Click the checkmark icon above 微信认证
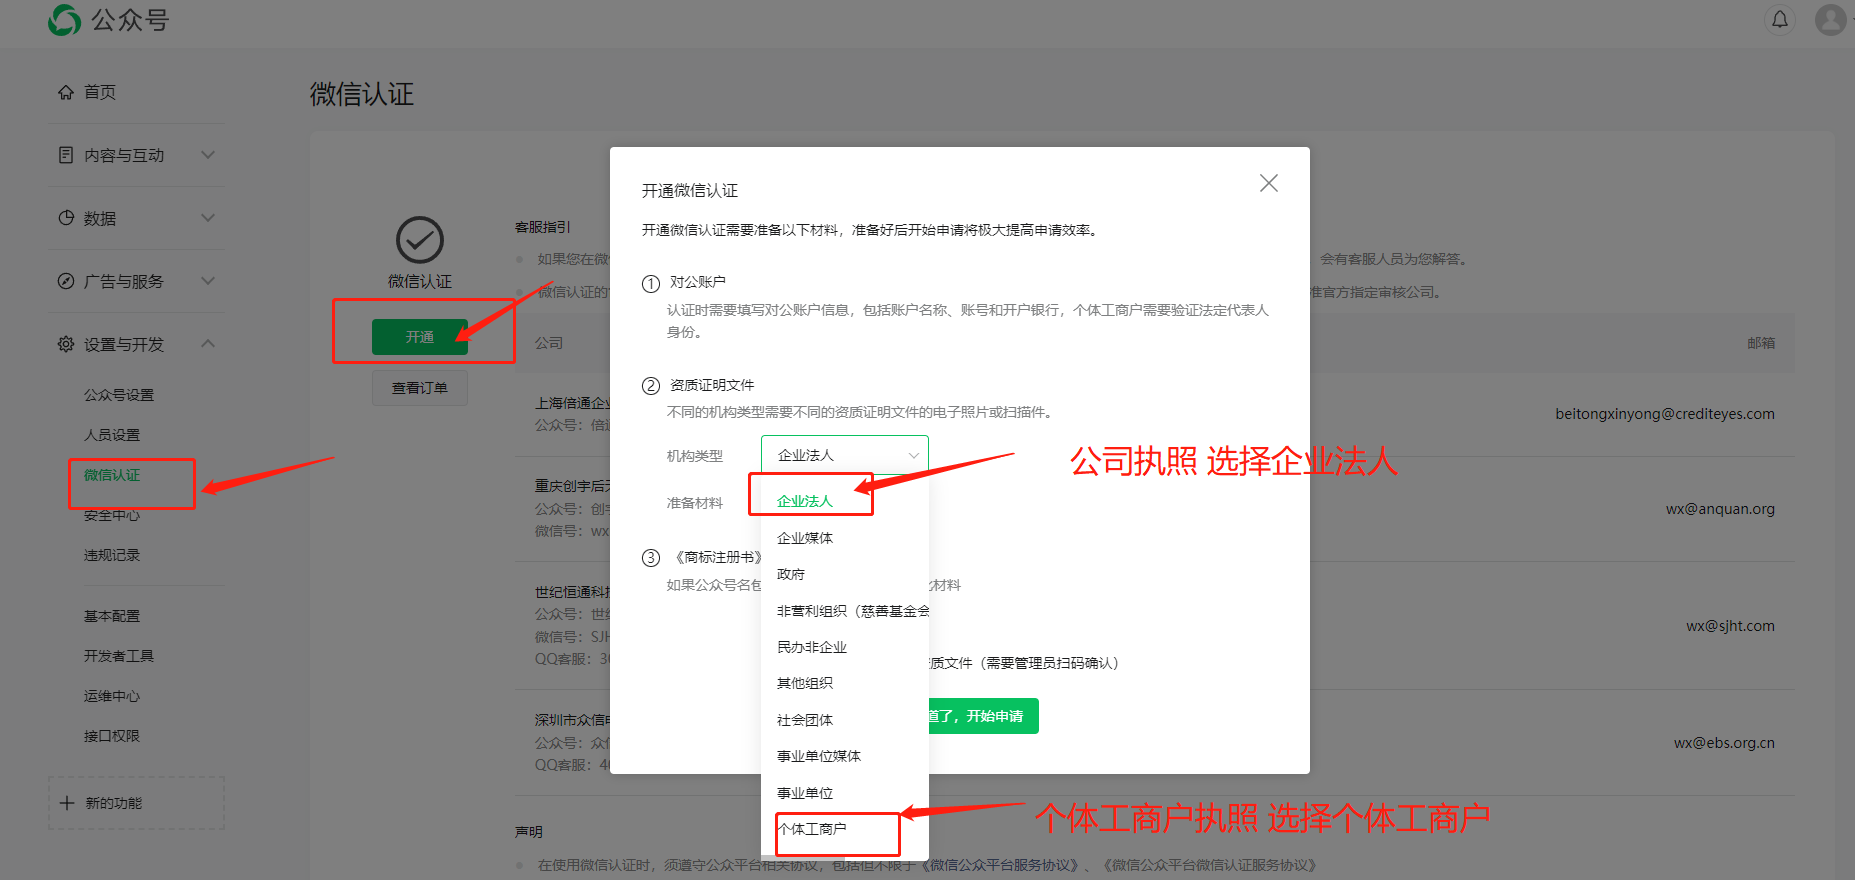The width and height of the screenshot is (1855, 880). click(420, 240)
